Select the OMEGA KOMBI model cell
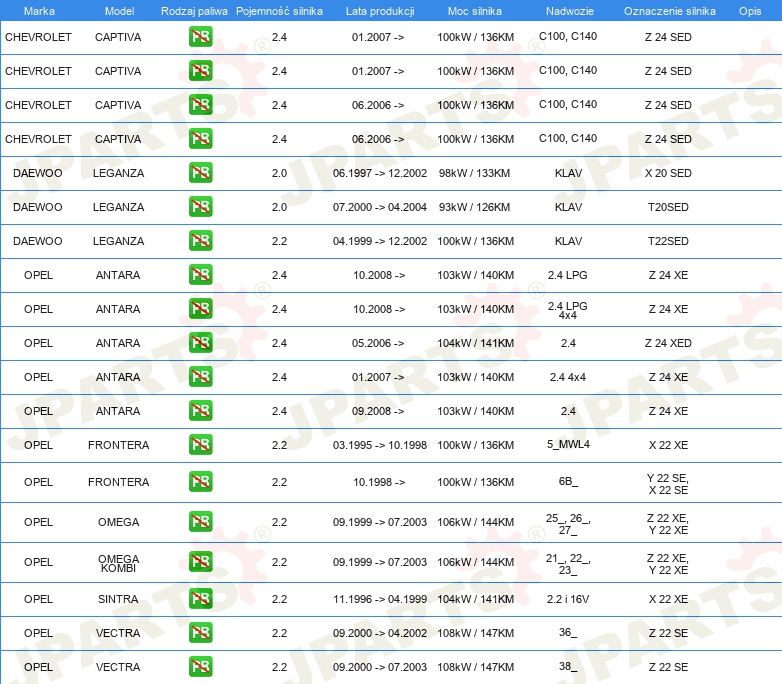Screen dimensions: 782x684 (118, 563)
